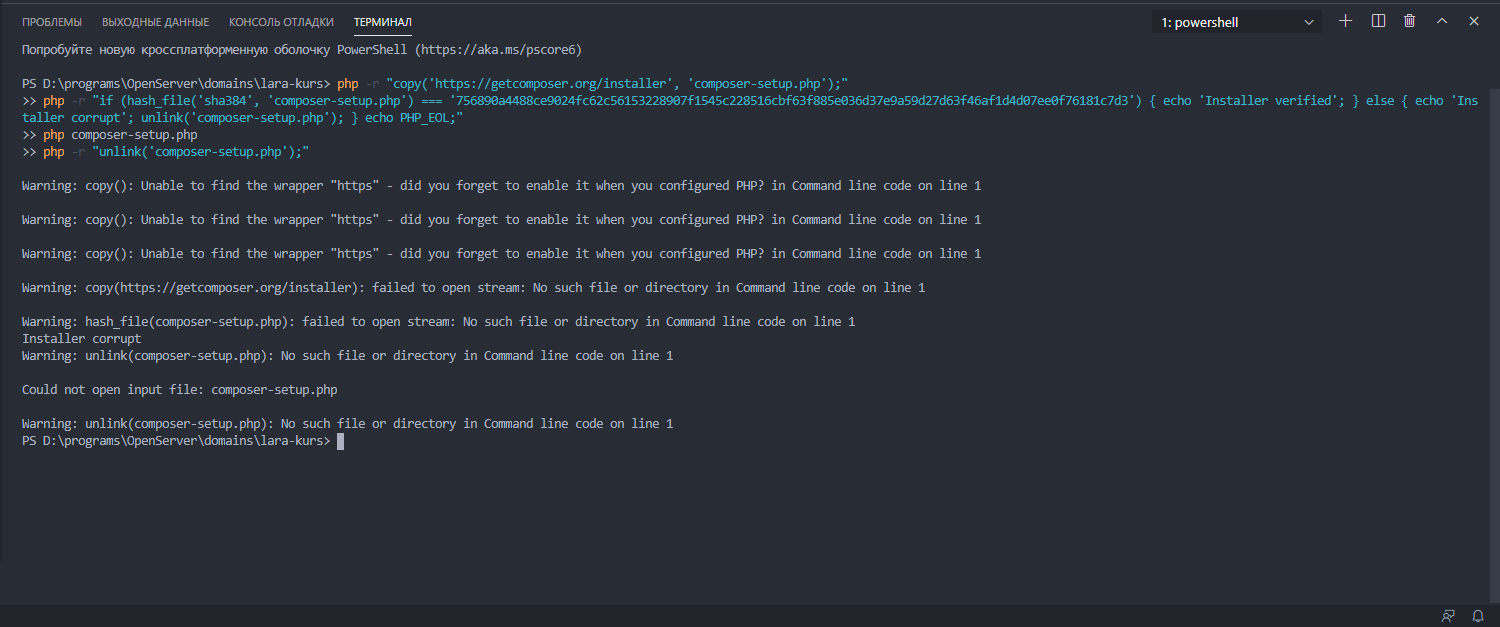
Task: Click the copy(https://getcomposer.org/installer) warning line
Action: coord(474,288)
